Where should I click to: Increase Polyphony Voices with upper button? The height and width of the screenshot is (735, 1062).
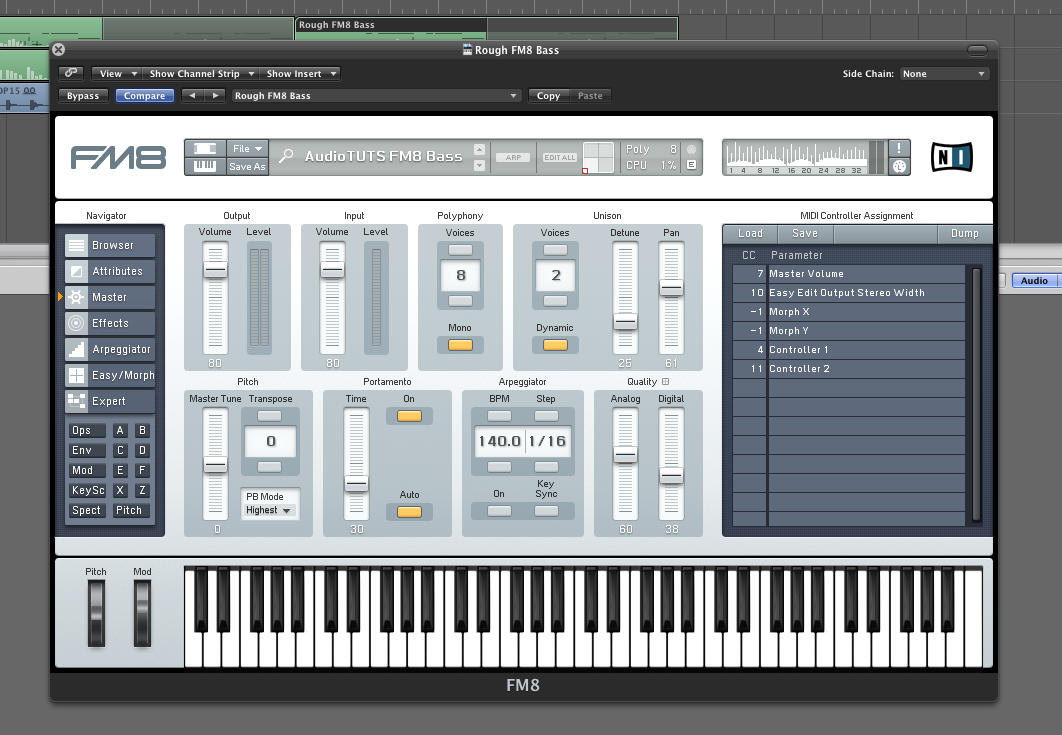[461, 250]
